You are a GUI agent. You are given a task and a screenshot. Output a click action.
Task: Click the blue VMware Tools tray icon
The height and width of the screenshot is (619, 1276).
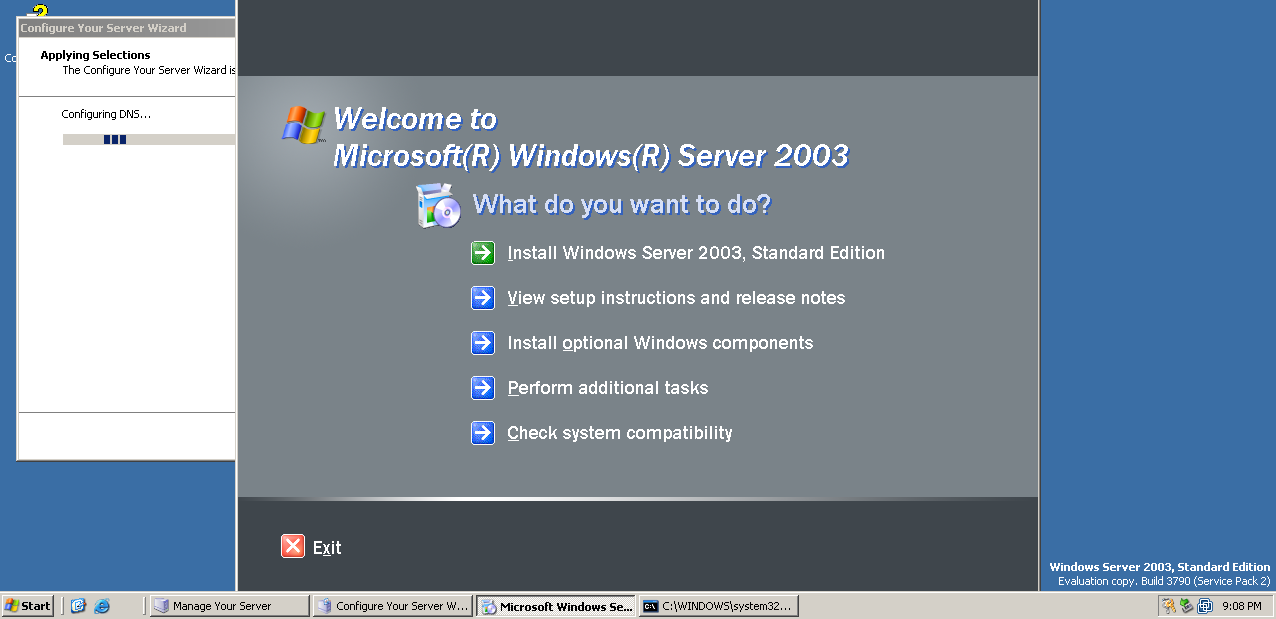(x=1205, y=606)
